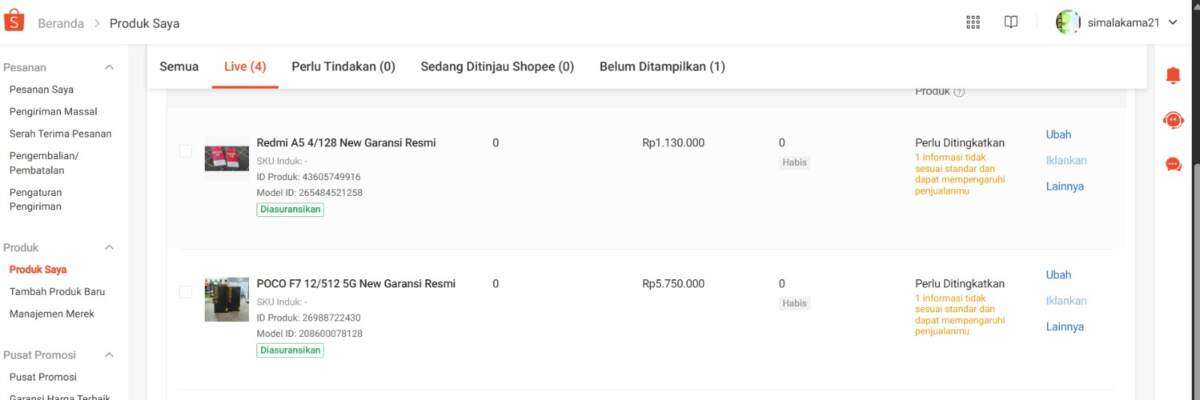Viewport: 1200px width, 400px height.
Task: Click Ubah for the Redmi A5 product
Action: (1058, 135)
